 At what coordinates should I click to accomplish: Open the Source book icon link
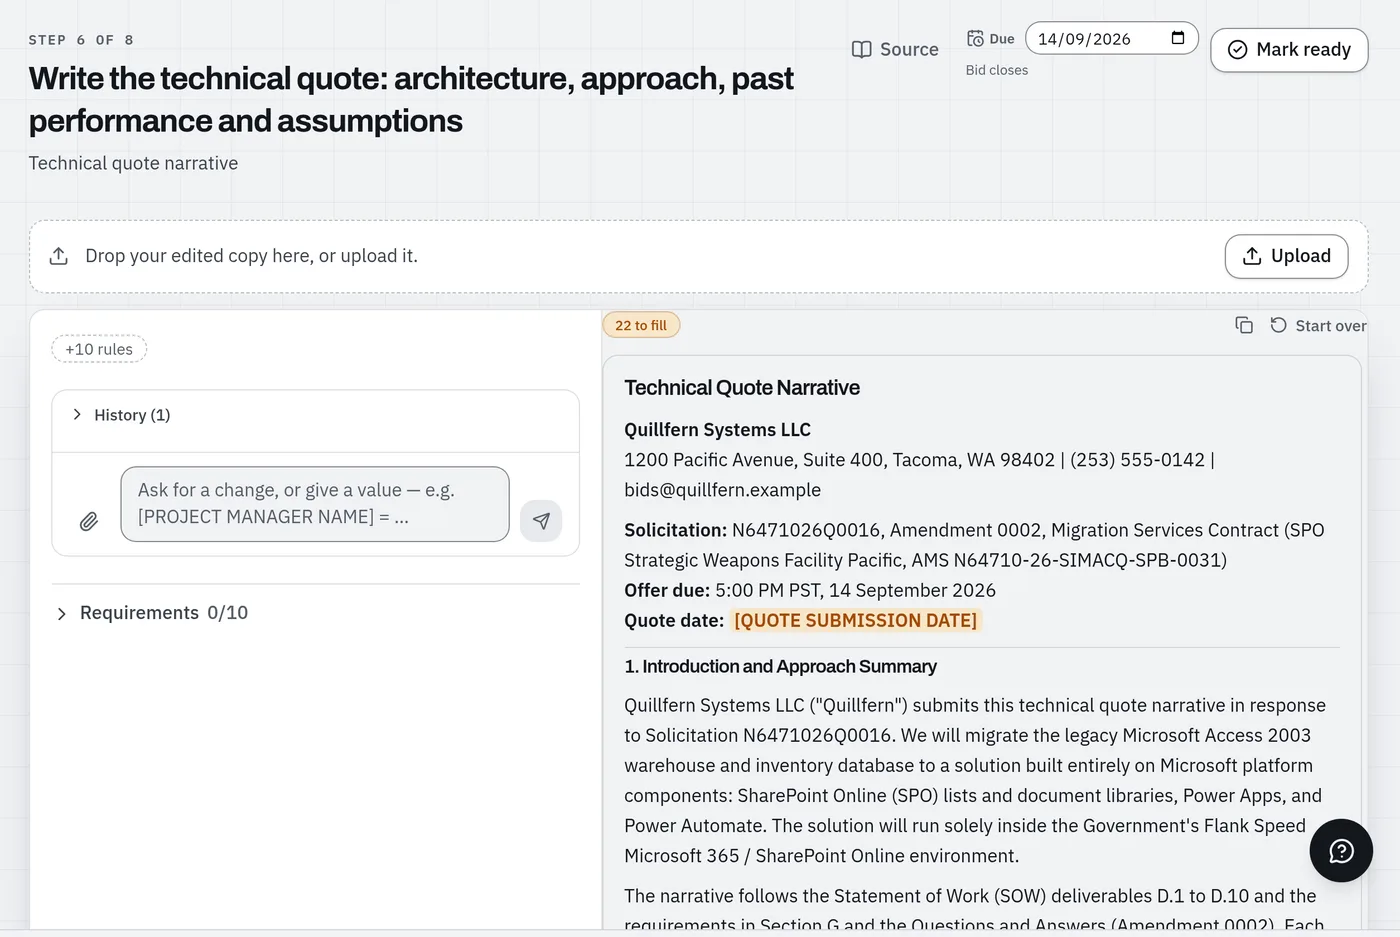894,49
